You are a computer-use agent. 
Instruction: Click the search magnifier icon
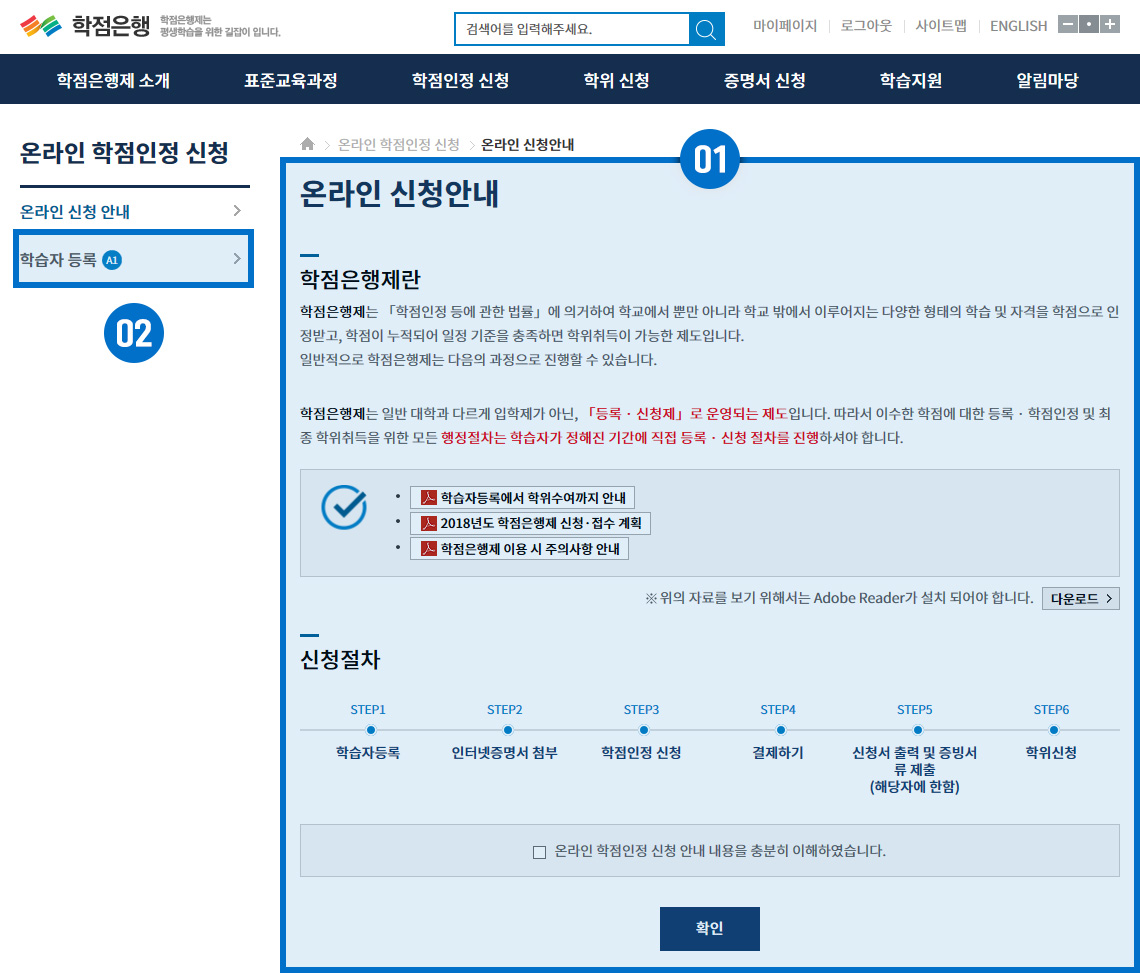coord(706,29)
